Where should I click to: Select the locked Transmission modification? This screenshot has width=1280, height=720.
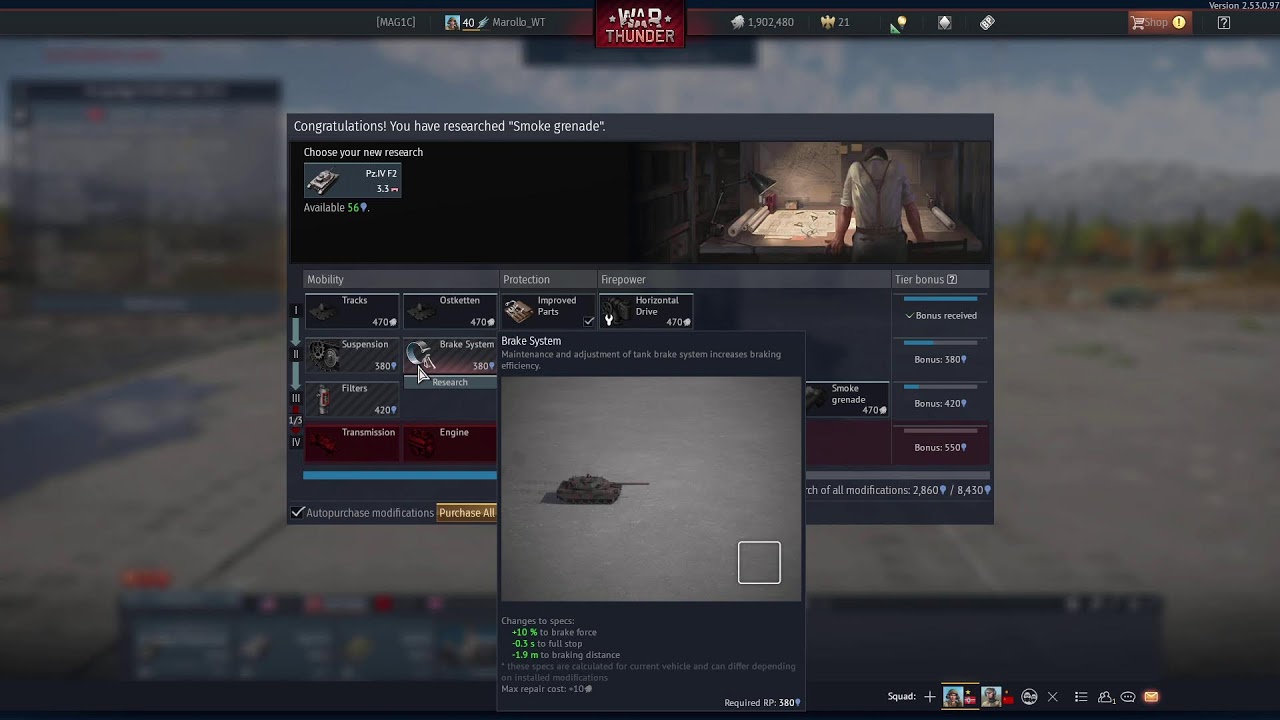coord(352,443)
